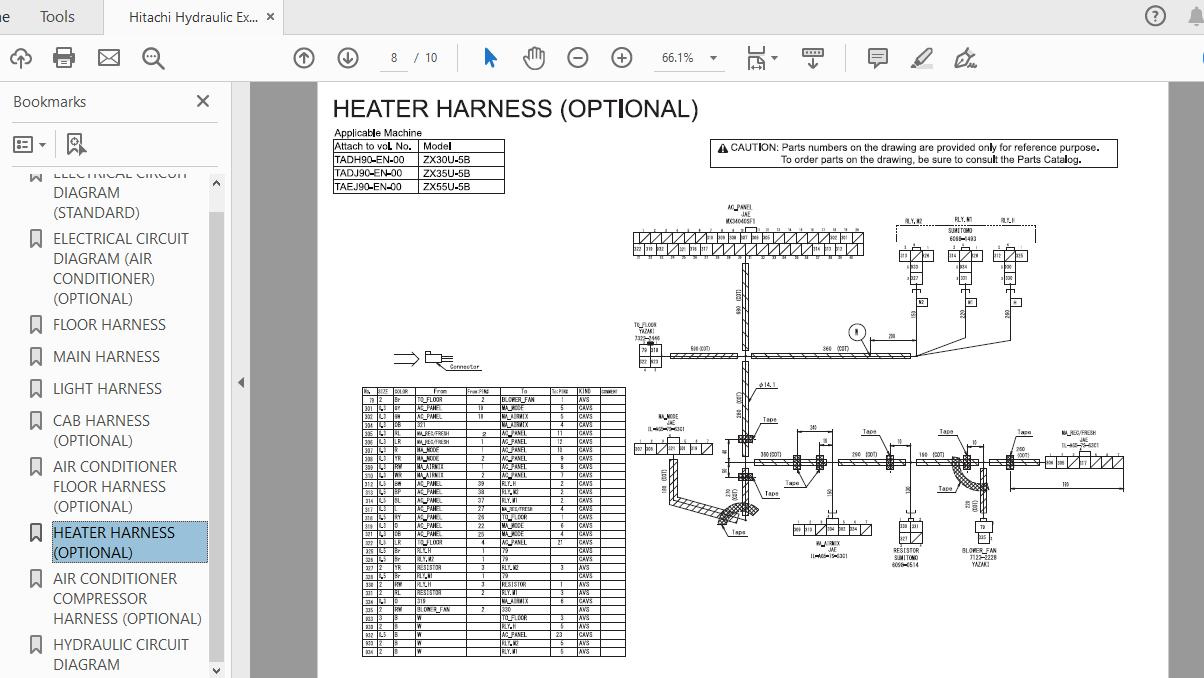Zoom out using the minus icon

click(578, 58)
